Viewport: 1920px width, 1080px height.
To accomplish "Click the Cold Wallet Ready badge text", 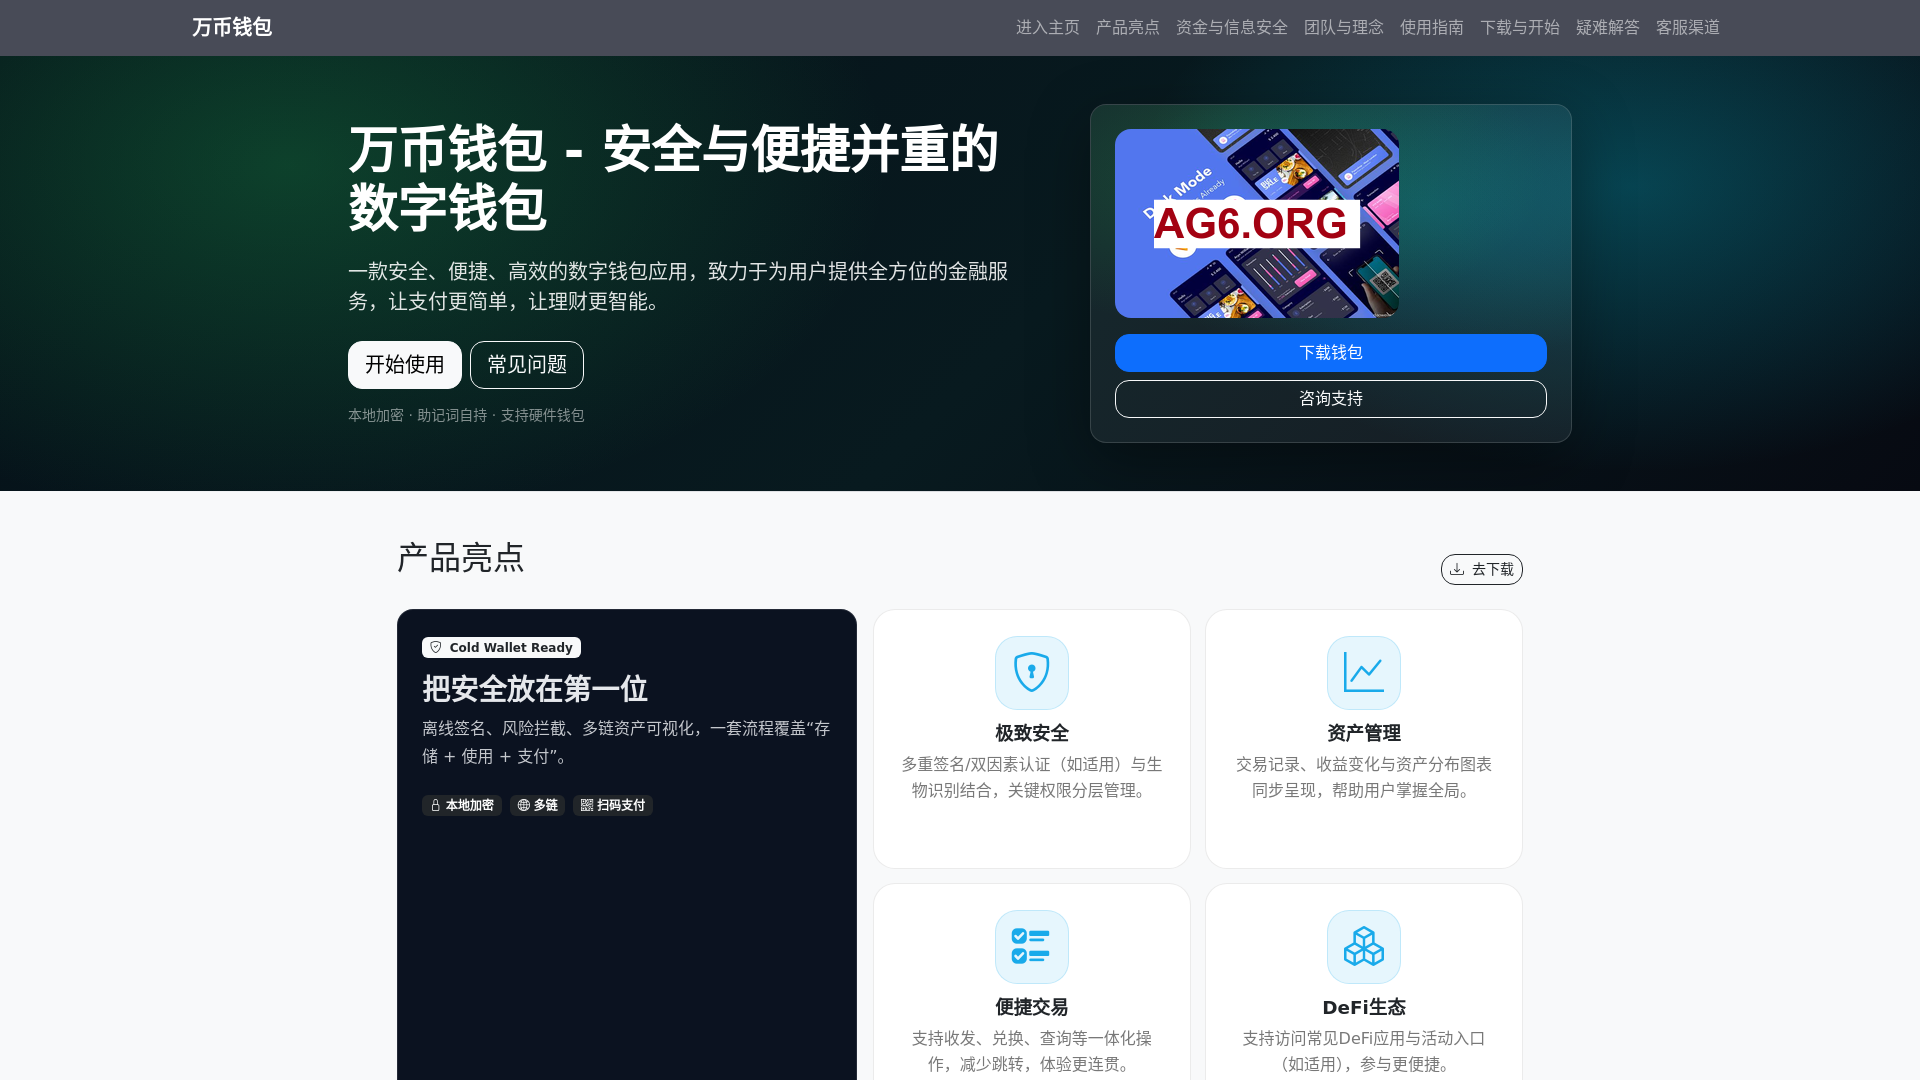I will click(x=511, y=648).
